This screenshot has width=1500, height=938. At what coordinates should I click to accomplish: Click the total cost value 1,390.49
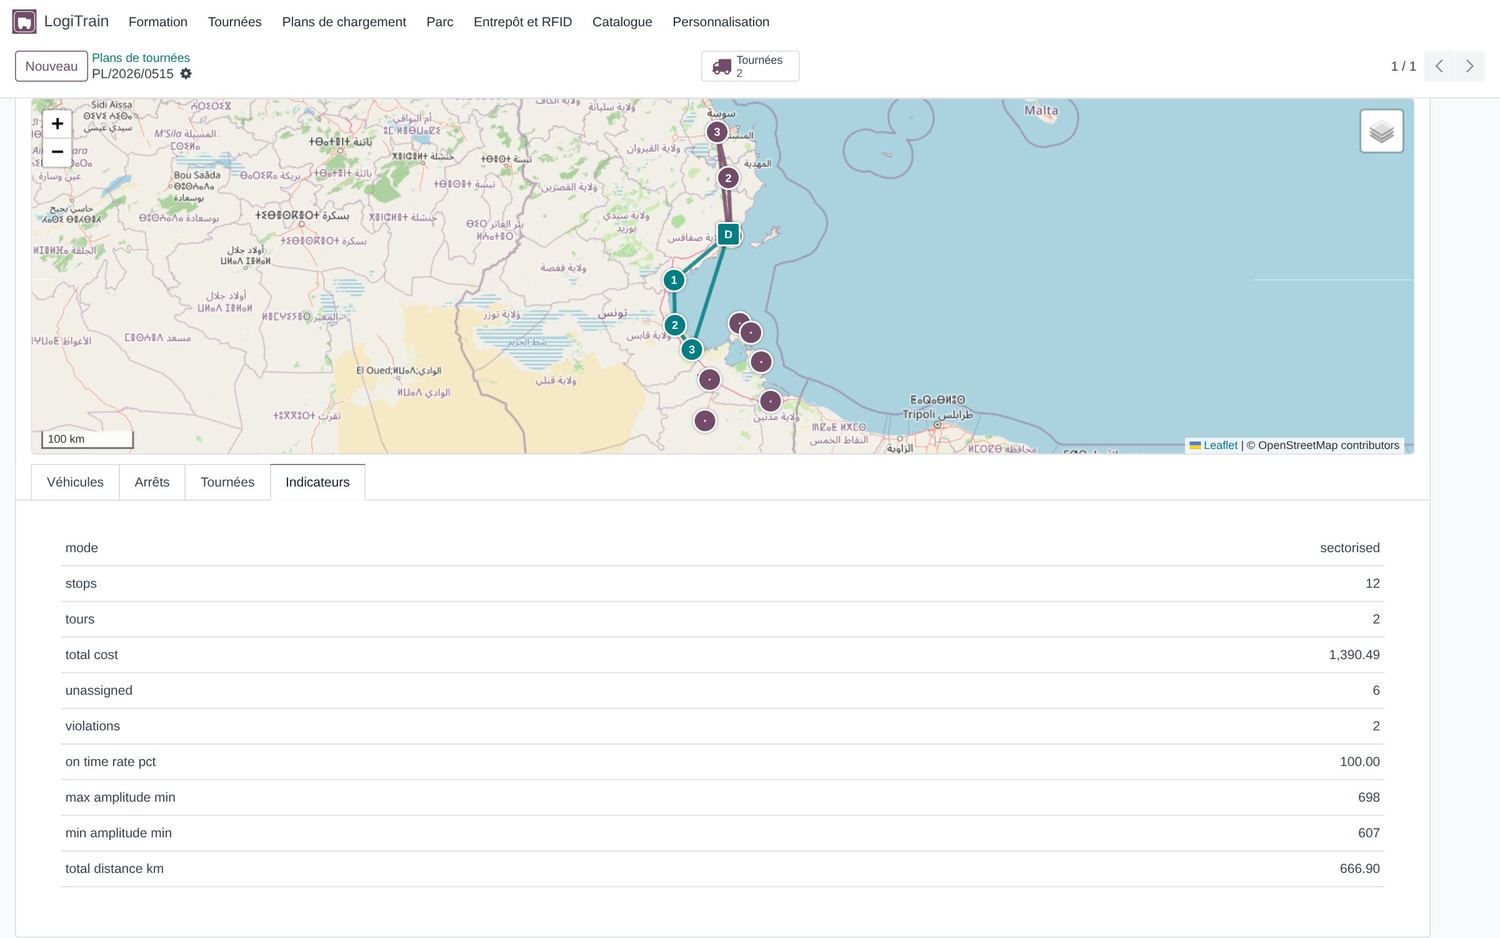1354,655
